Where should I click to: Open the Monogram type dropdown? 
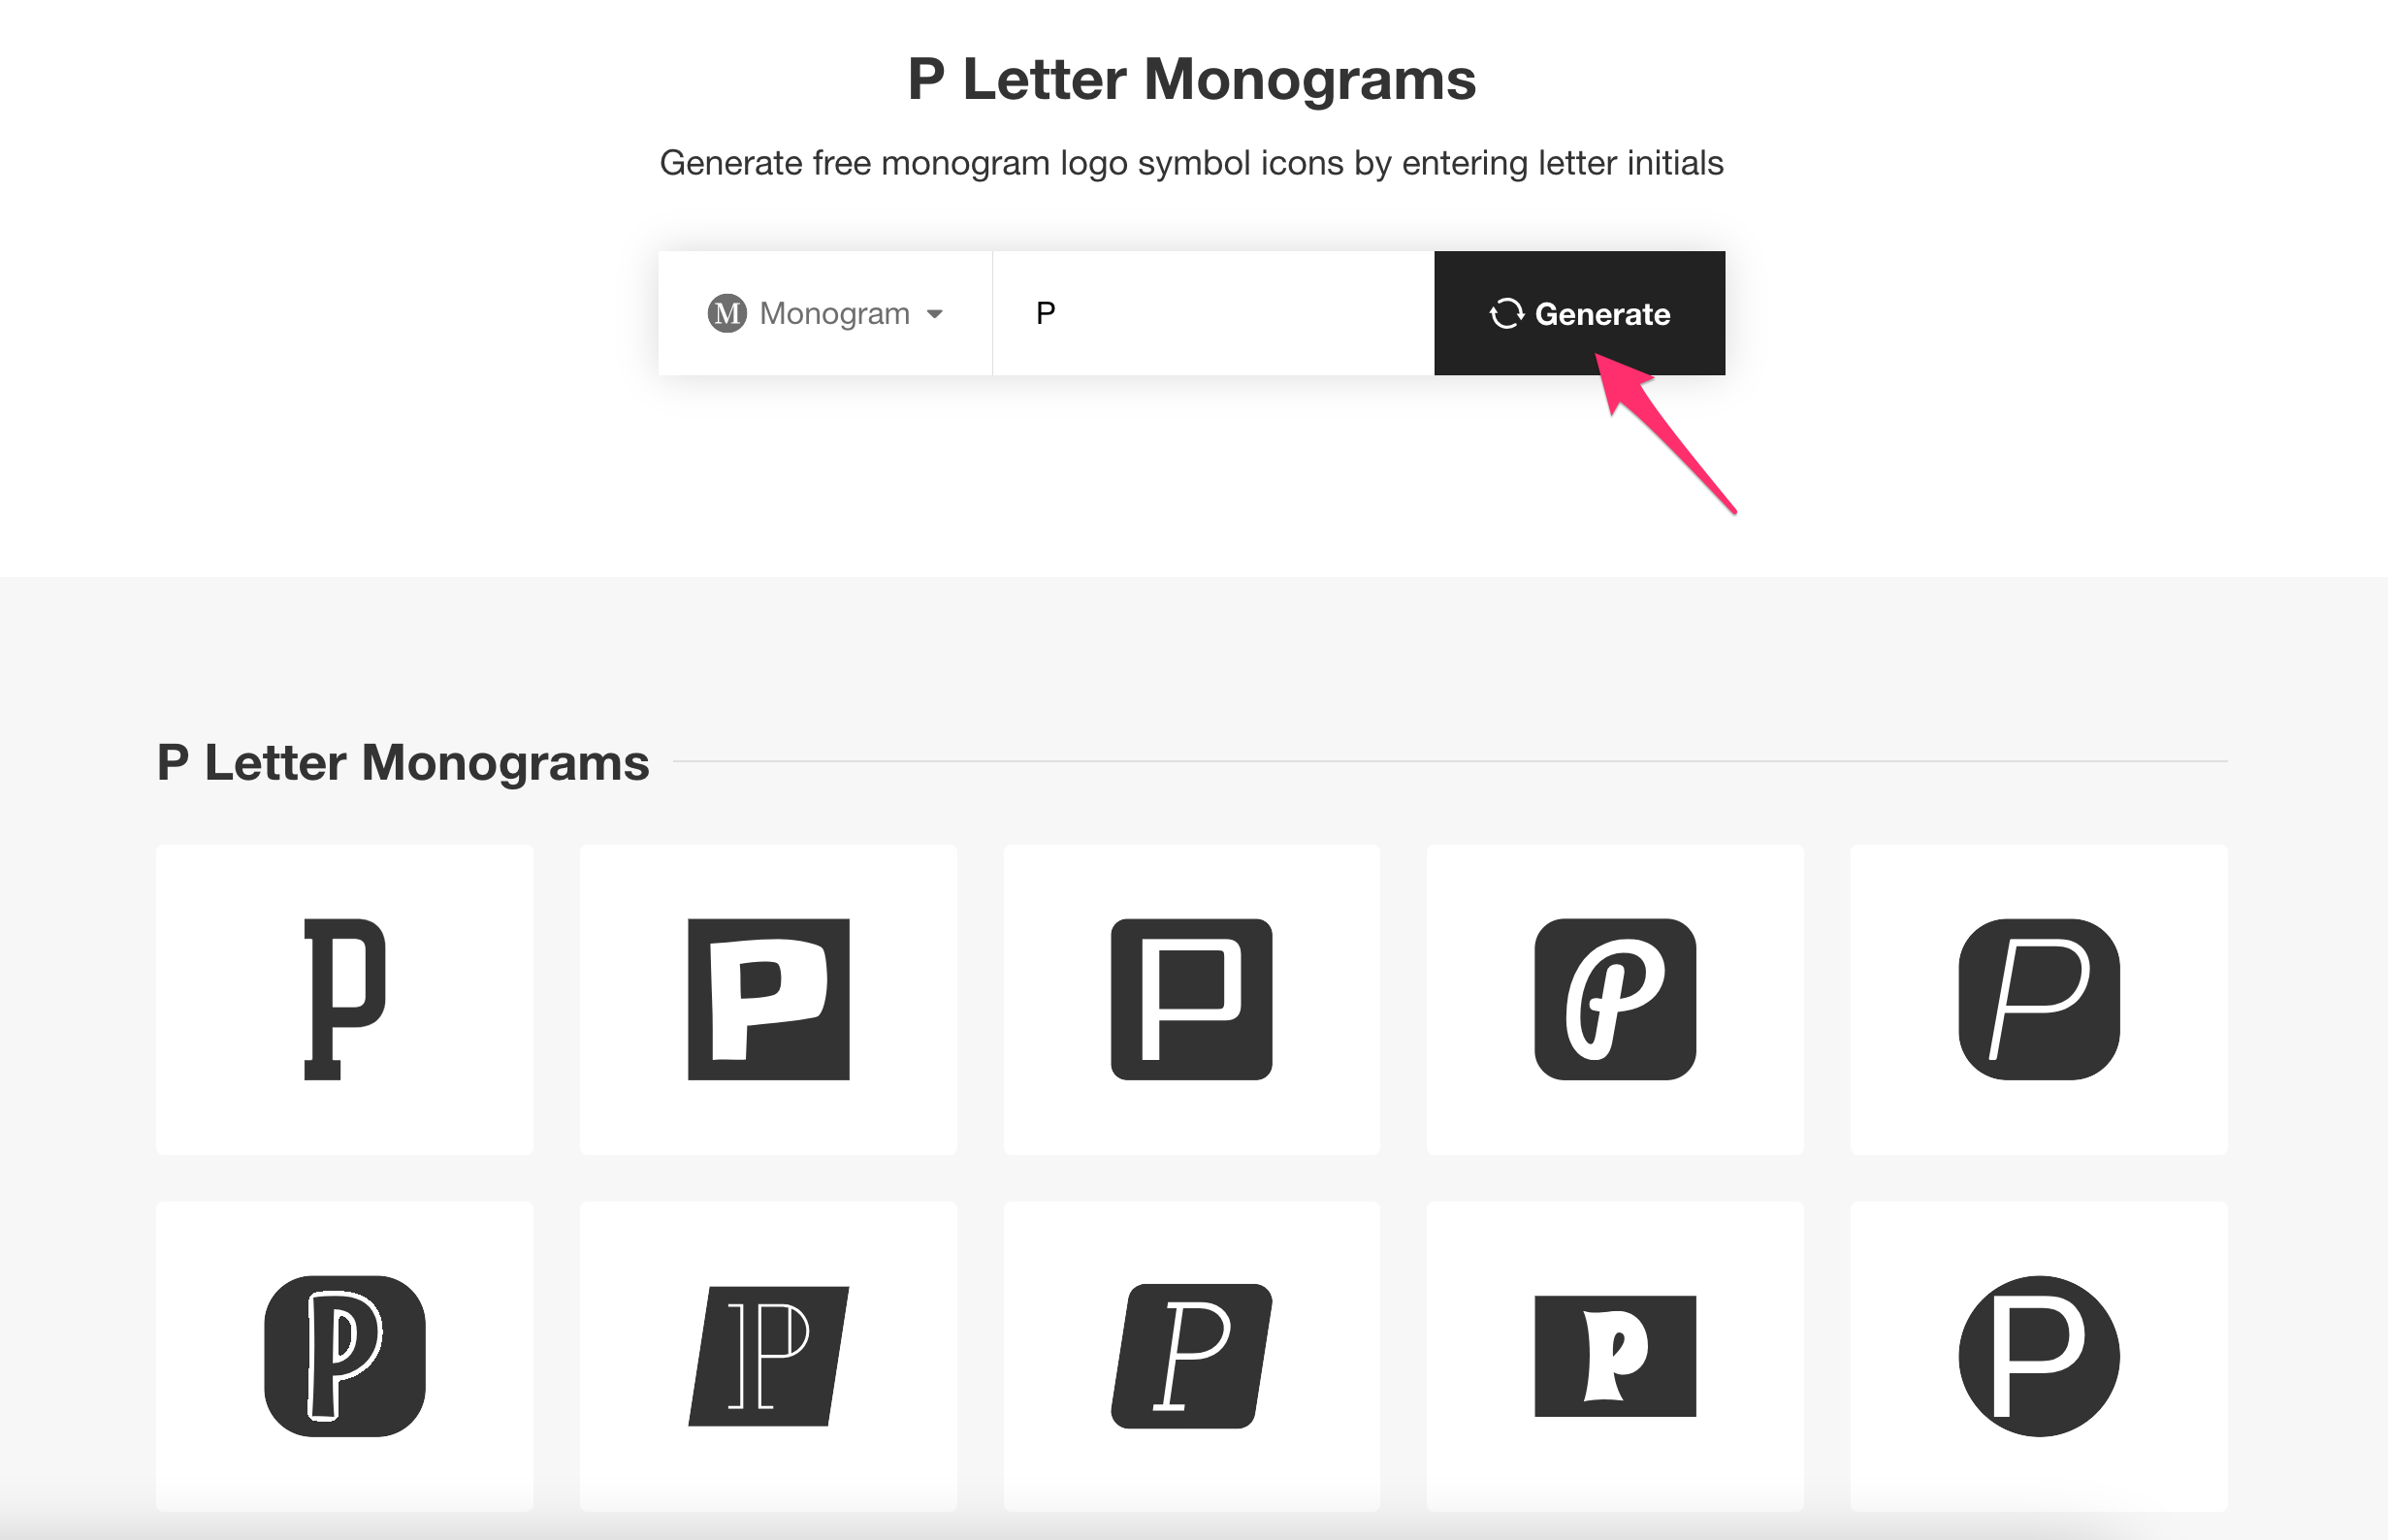click(x=825, y=313)
